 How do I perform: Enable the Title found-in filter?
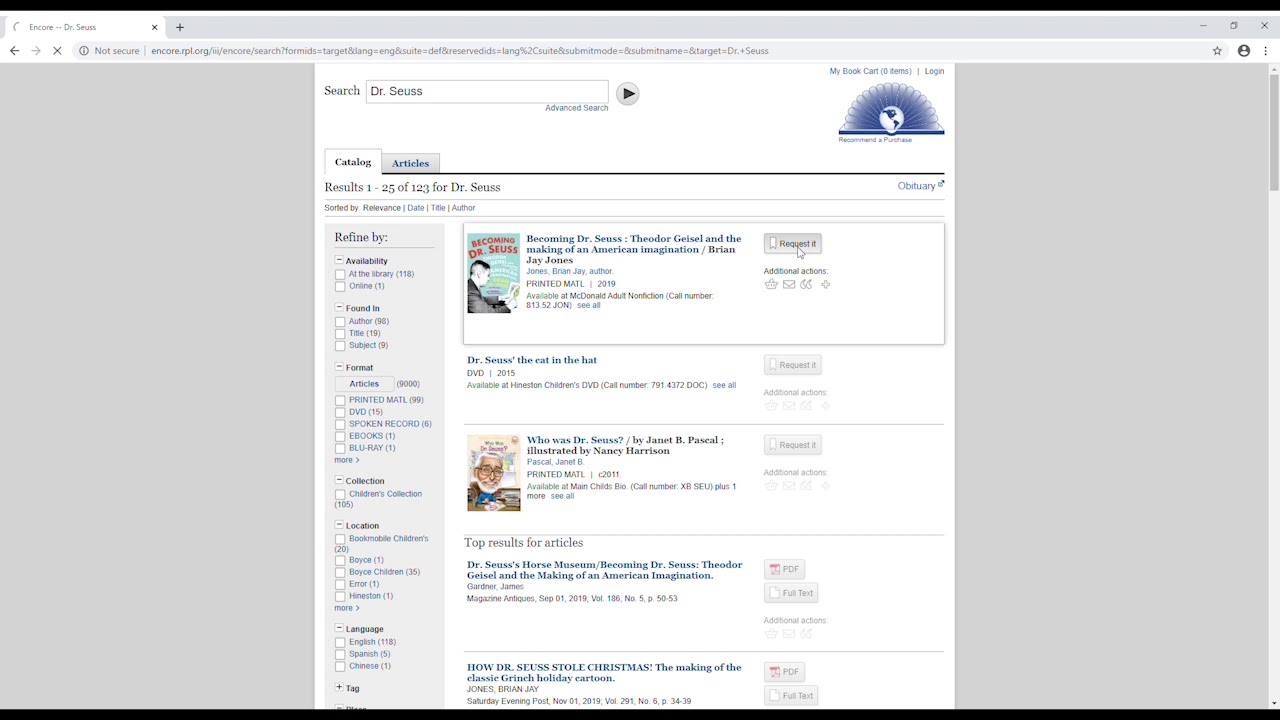(340, 334)
